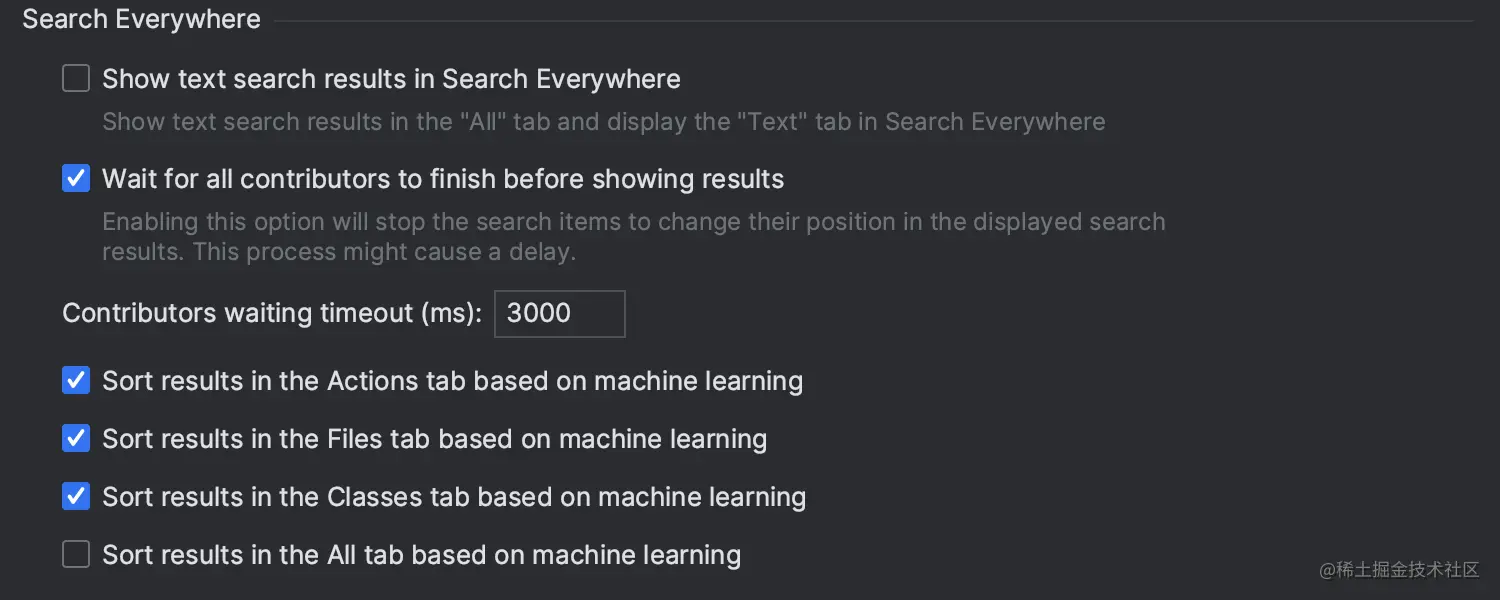The height and width of the screenshot is (600, 1500).
Task: Click the Files tab sorting option label
Action: [435, 438]
